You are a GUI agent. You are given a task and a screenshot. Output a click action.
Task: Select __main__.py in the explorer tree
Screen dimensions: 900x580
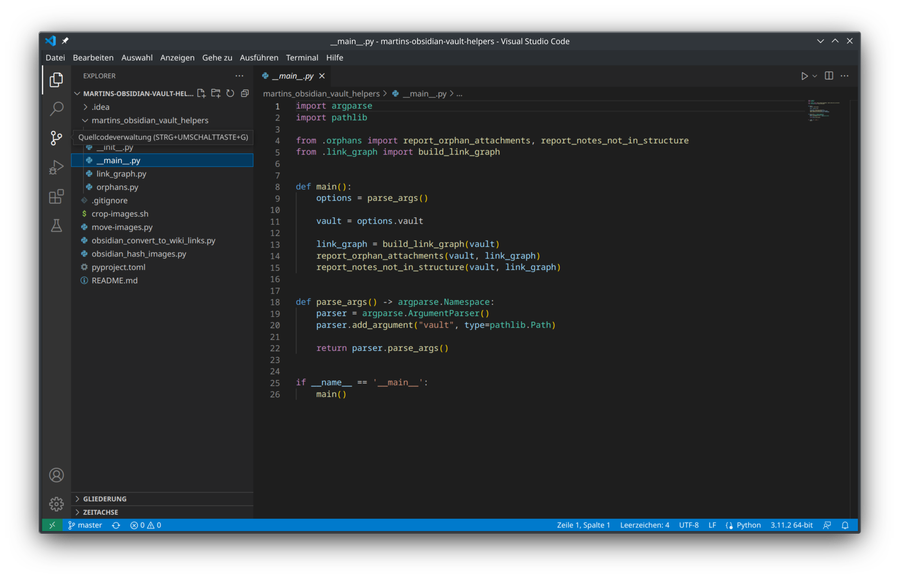tap(162, 160)
